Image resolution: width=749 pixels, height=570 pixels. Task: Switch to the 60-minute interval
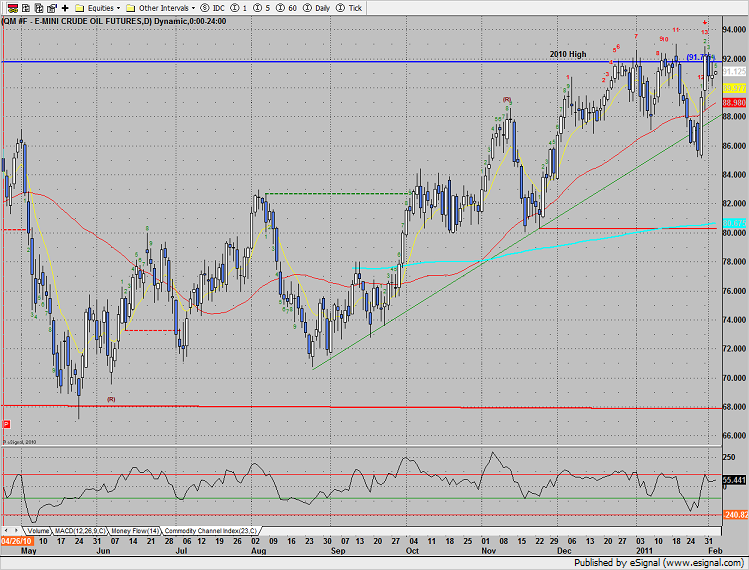(287, 8)
